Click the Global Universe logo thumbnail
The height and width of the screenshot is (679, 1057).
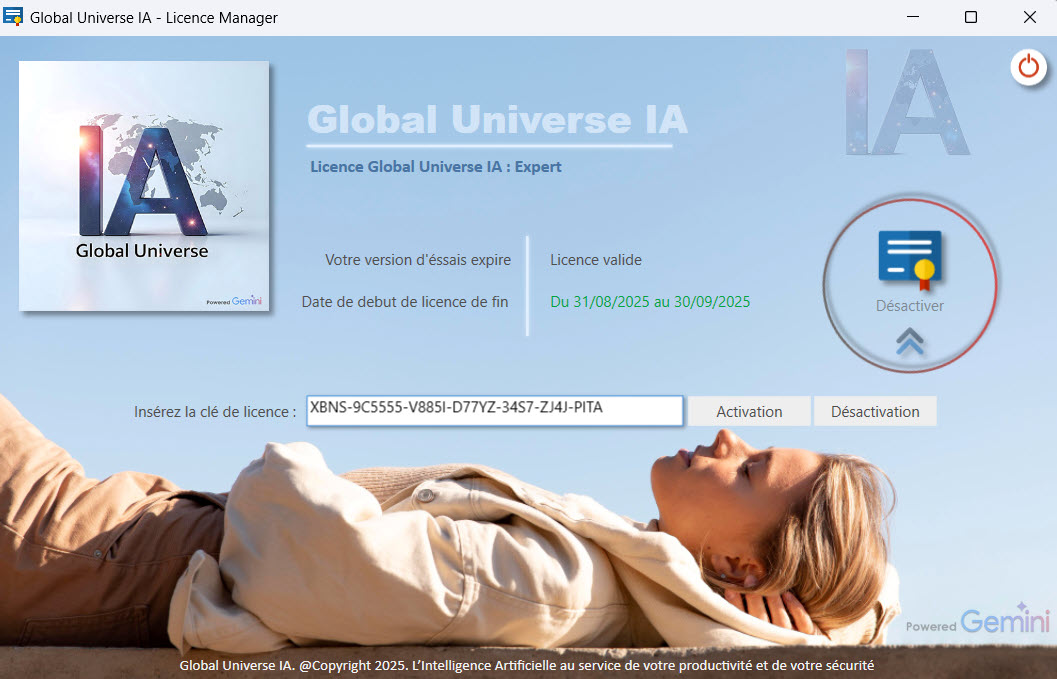click(x=144, y=186)
